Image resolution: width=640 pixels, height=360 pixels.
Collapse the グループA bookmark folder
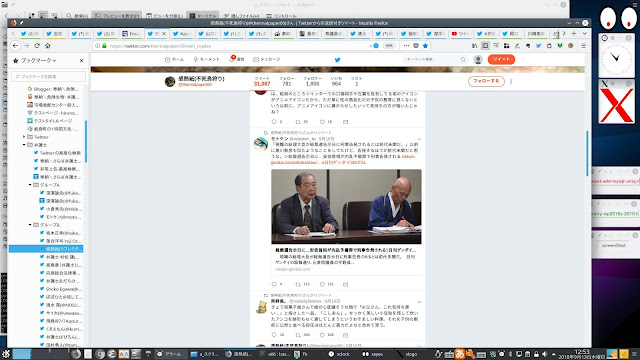(x=30, y=185)
